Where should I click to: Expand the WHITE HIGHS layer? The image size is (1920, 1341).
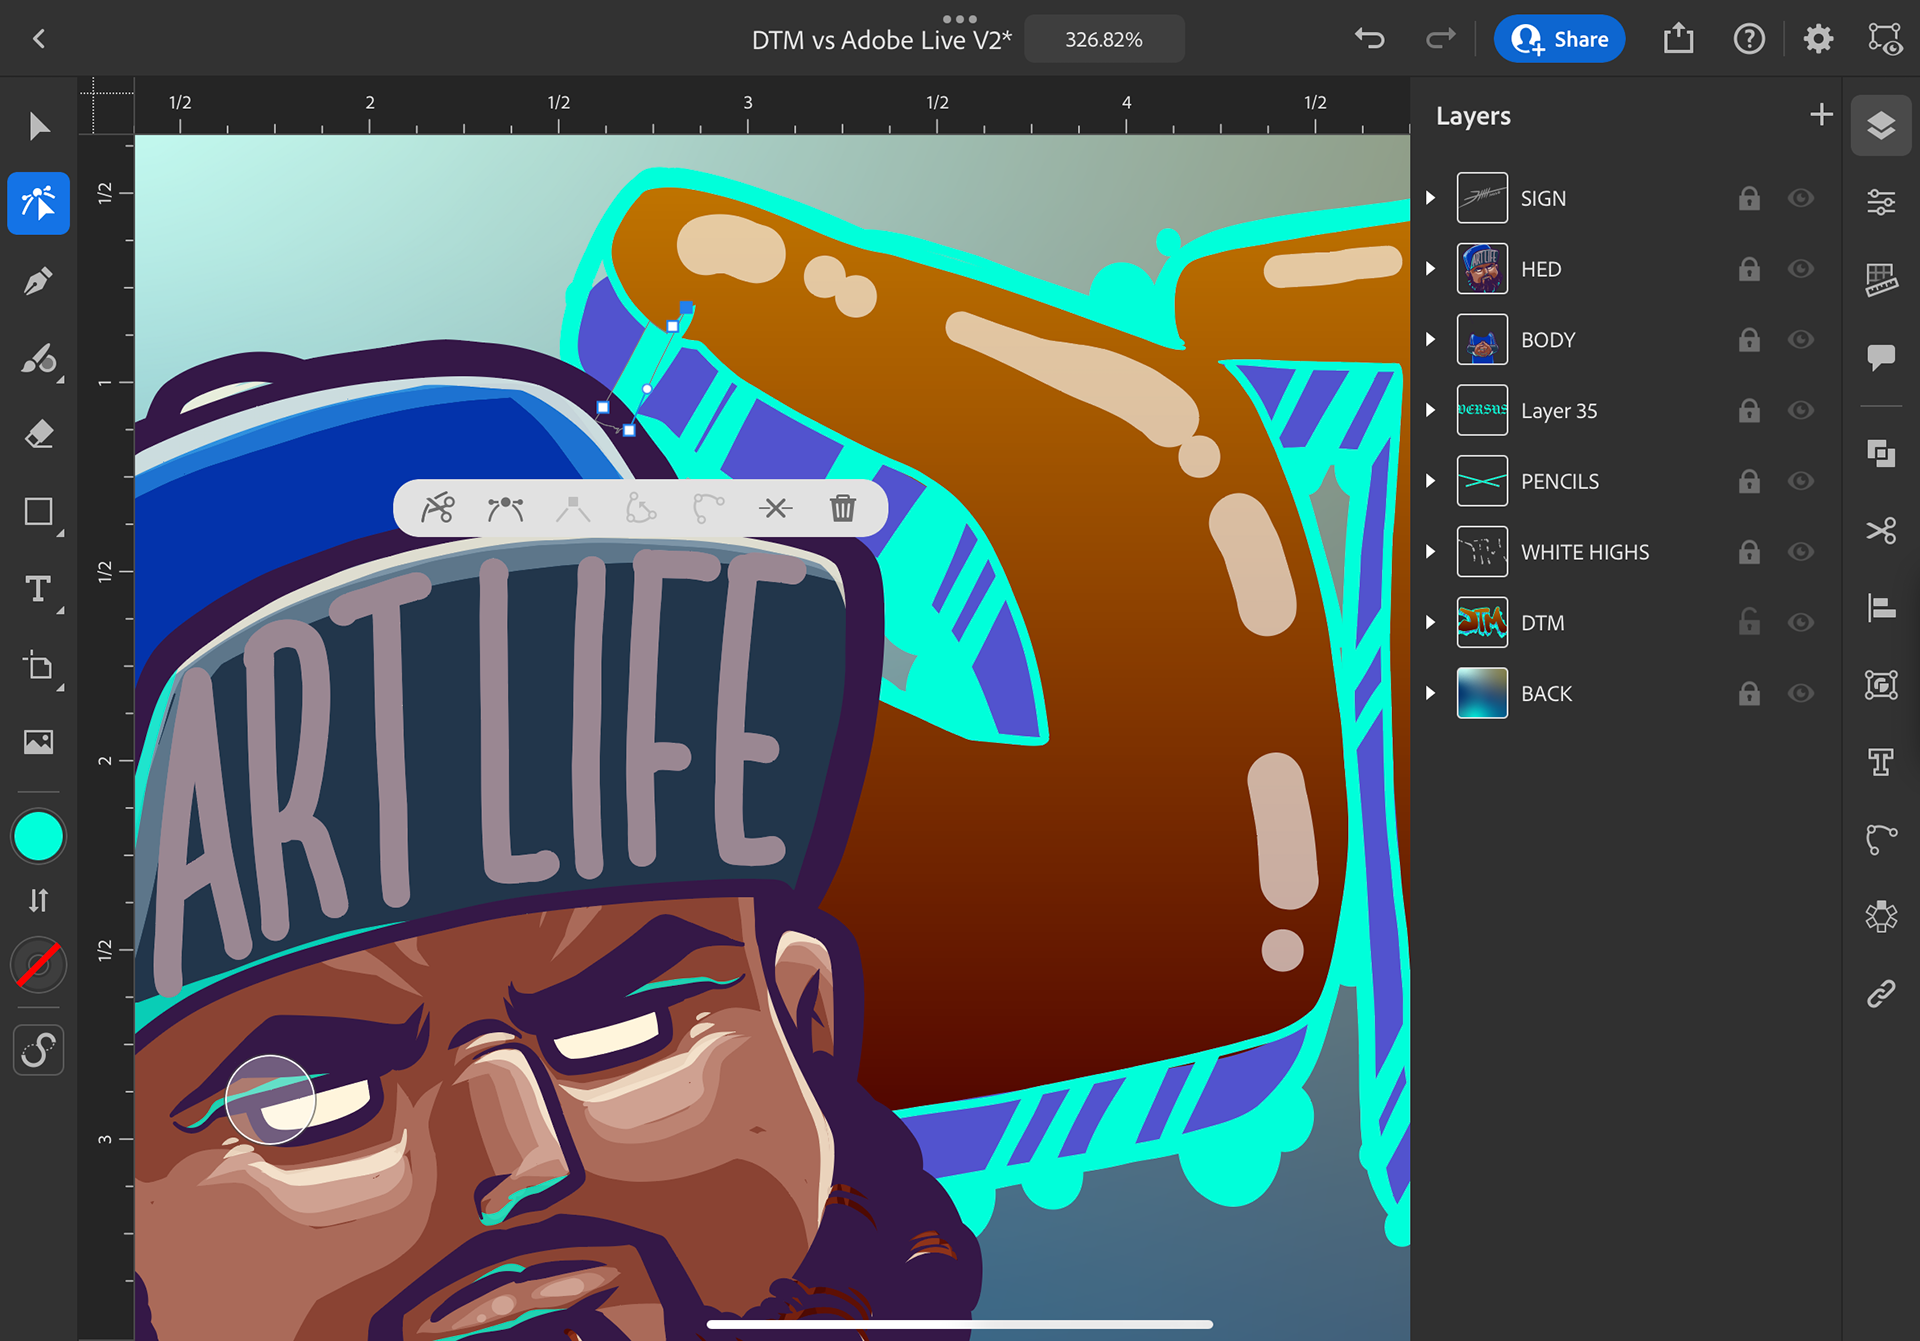(1431, 552)
